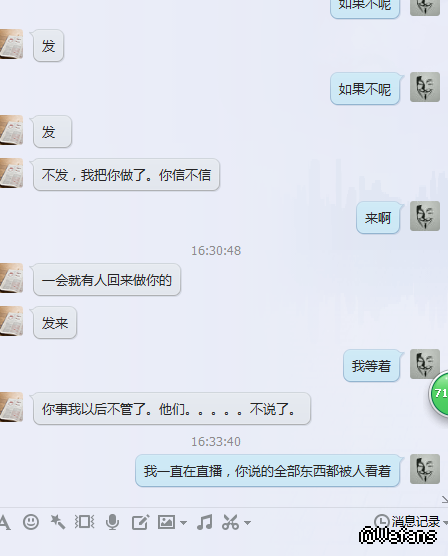Open the font settings A icon

click(x=5, y=522)
